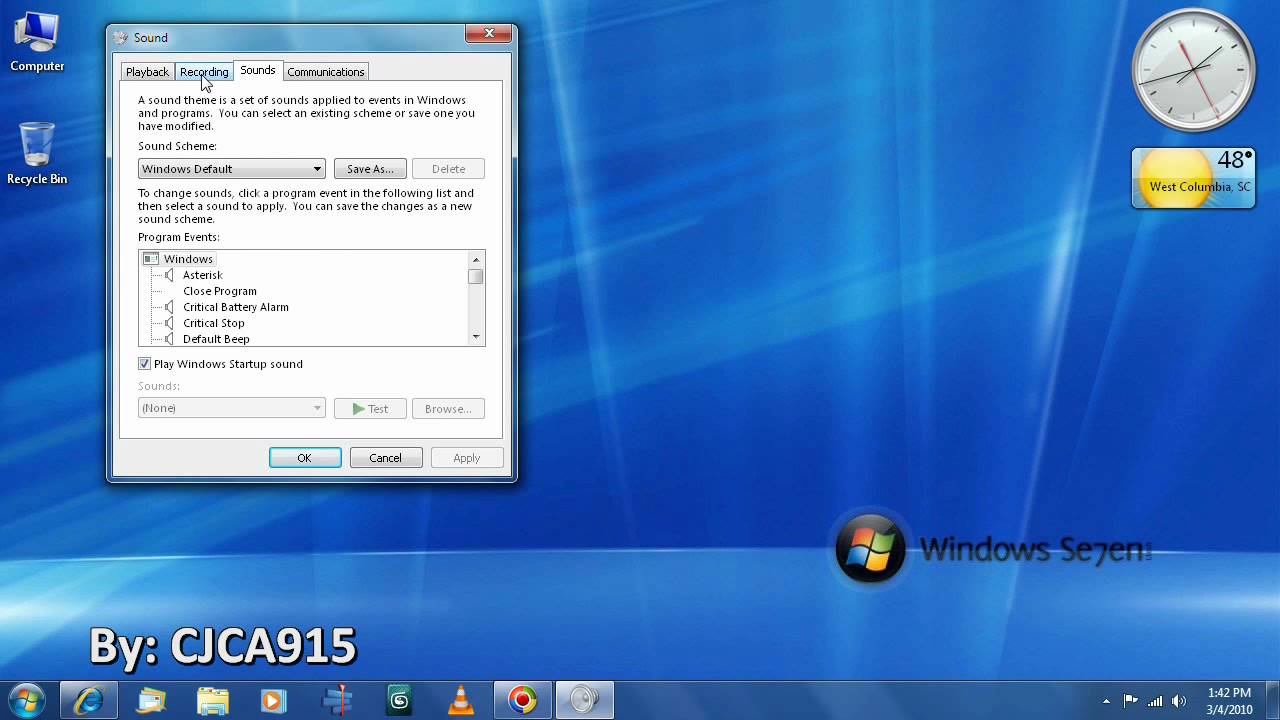Open the tray volume speaker icon
The image size is (1280, 720).
[1179, 701]
